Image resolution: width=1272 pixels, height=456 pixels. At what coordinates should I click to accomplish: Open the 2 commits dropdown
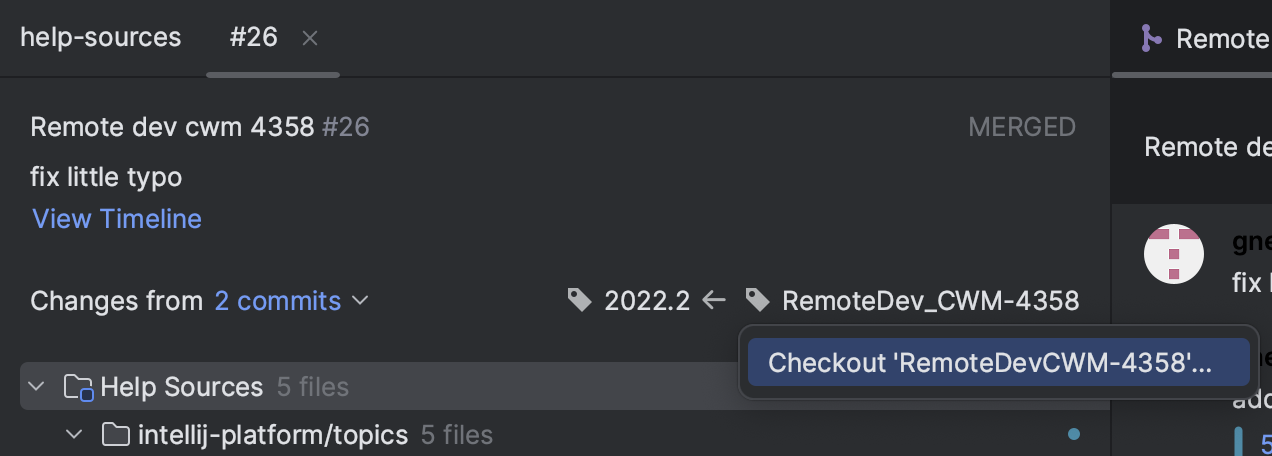[x=291, y=301]
